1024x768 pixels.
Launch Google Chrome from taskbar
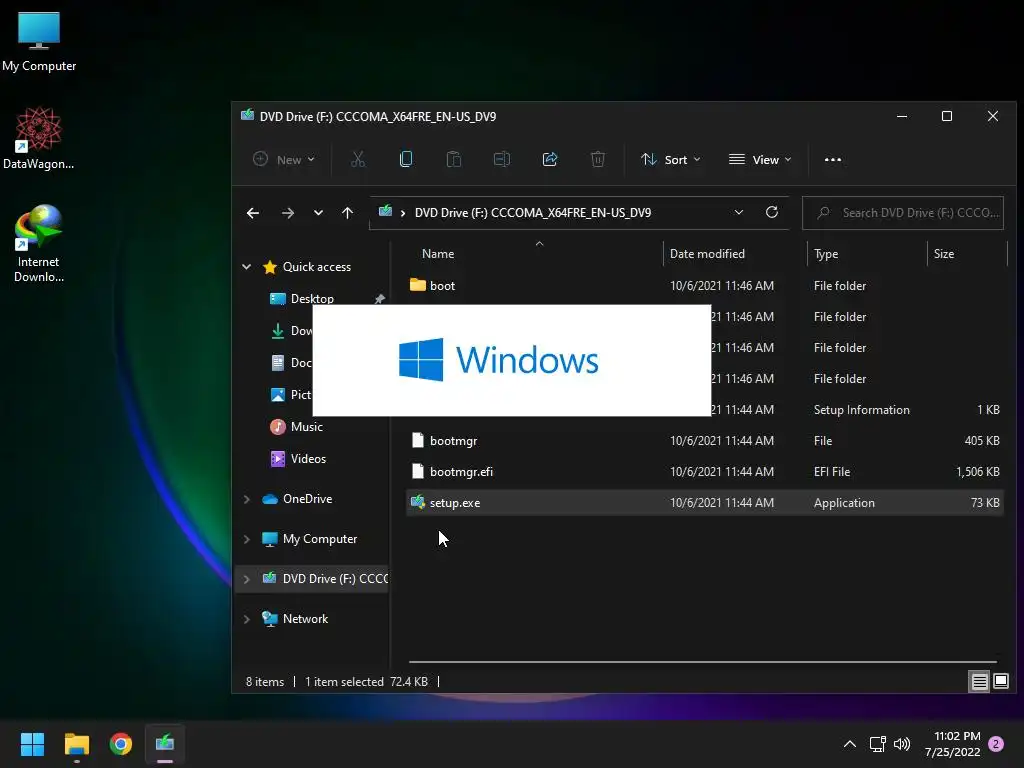[121, 744]
